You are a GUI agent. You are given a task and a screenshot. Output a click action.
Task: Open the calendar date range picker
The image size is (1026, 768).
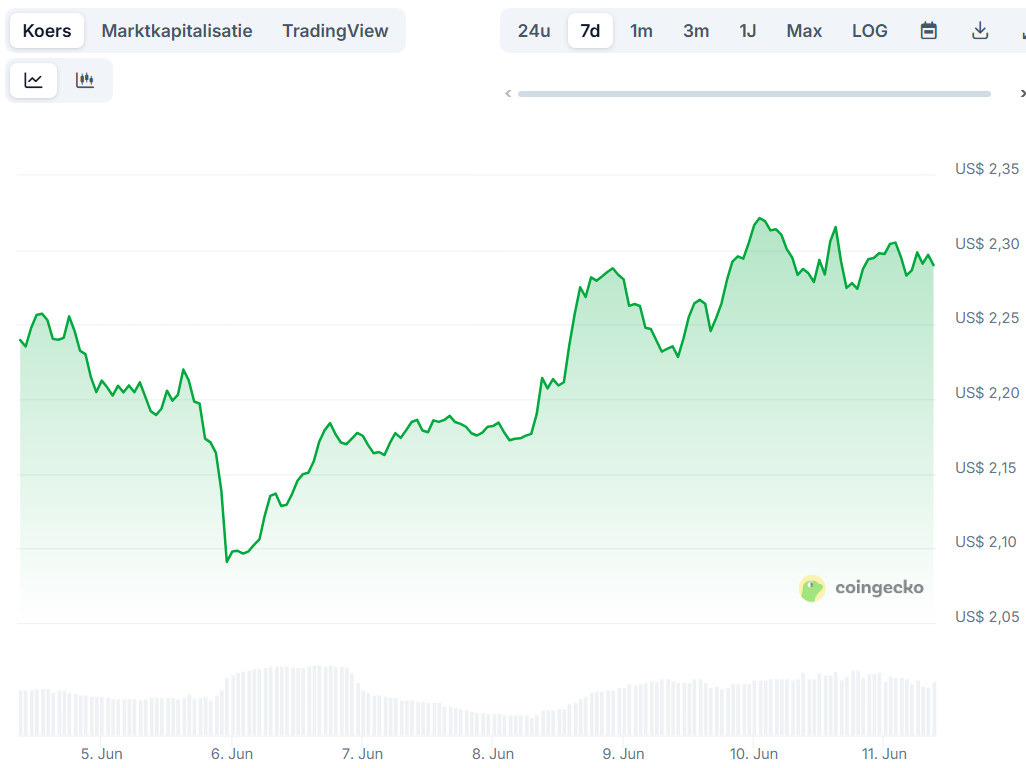point(929,31)
